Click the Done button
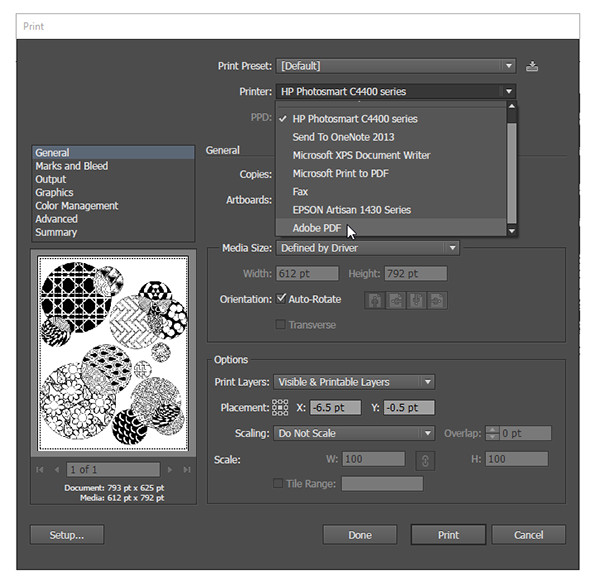The image size is (600, 585). (x=360, y=534)
